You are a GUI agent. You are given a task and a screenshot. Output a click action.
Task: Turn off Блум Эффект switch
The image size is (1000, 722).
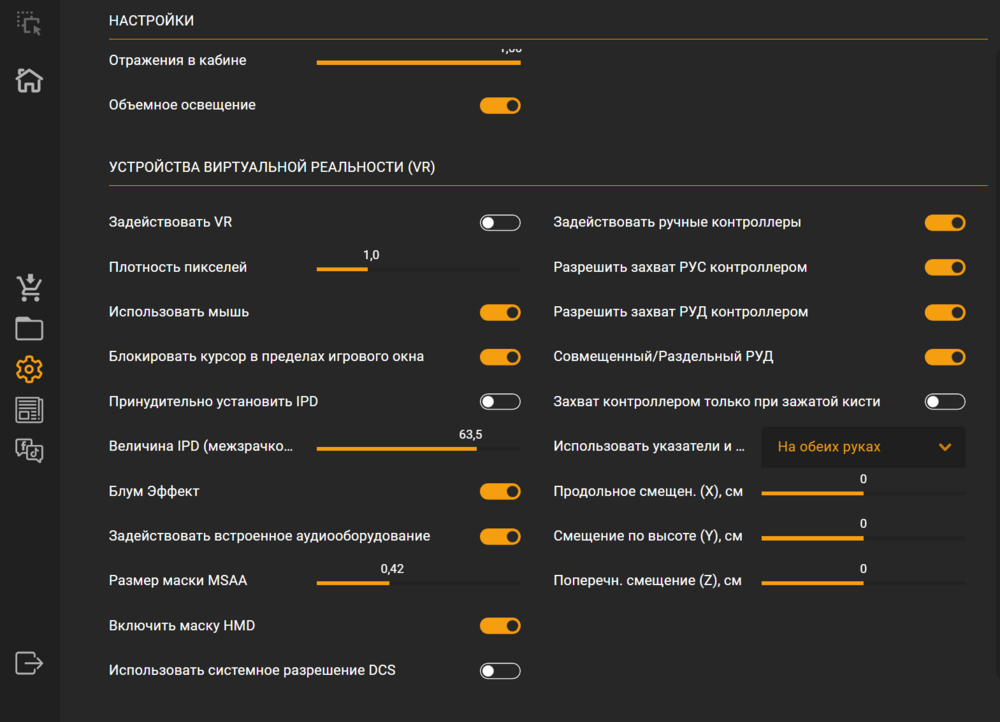tap(500, 492)
